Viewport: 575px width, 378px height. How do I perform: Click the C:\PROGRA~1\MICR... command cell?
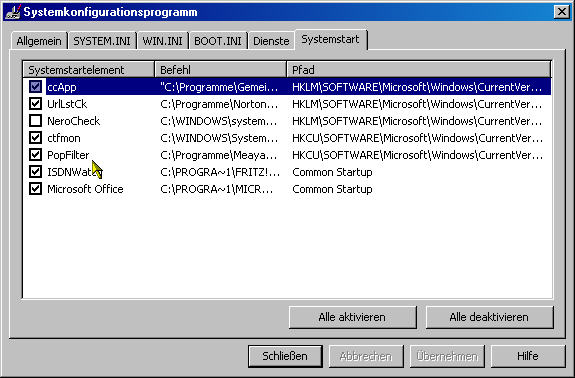coord(216,189)
